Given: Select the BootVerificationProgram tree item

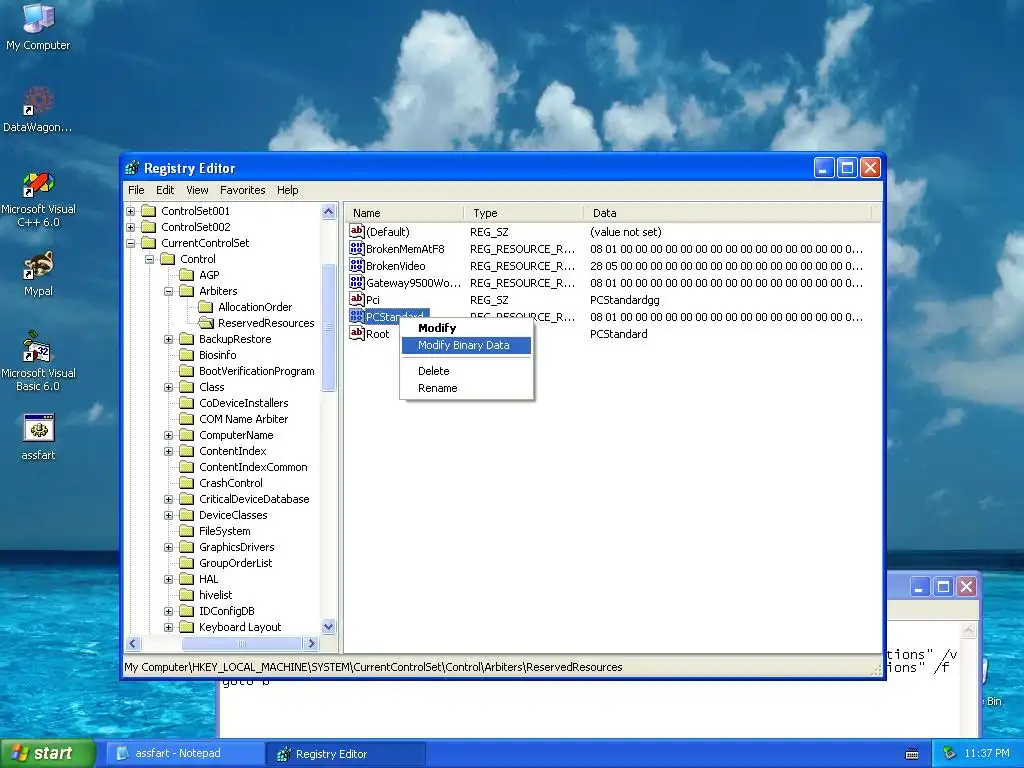Looking at the screenshot, I should 257,371.
